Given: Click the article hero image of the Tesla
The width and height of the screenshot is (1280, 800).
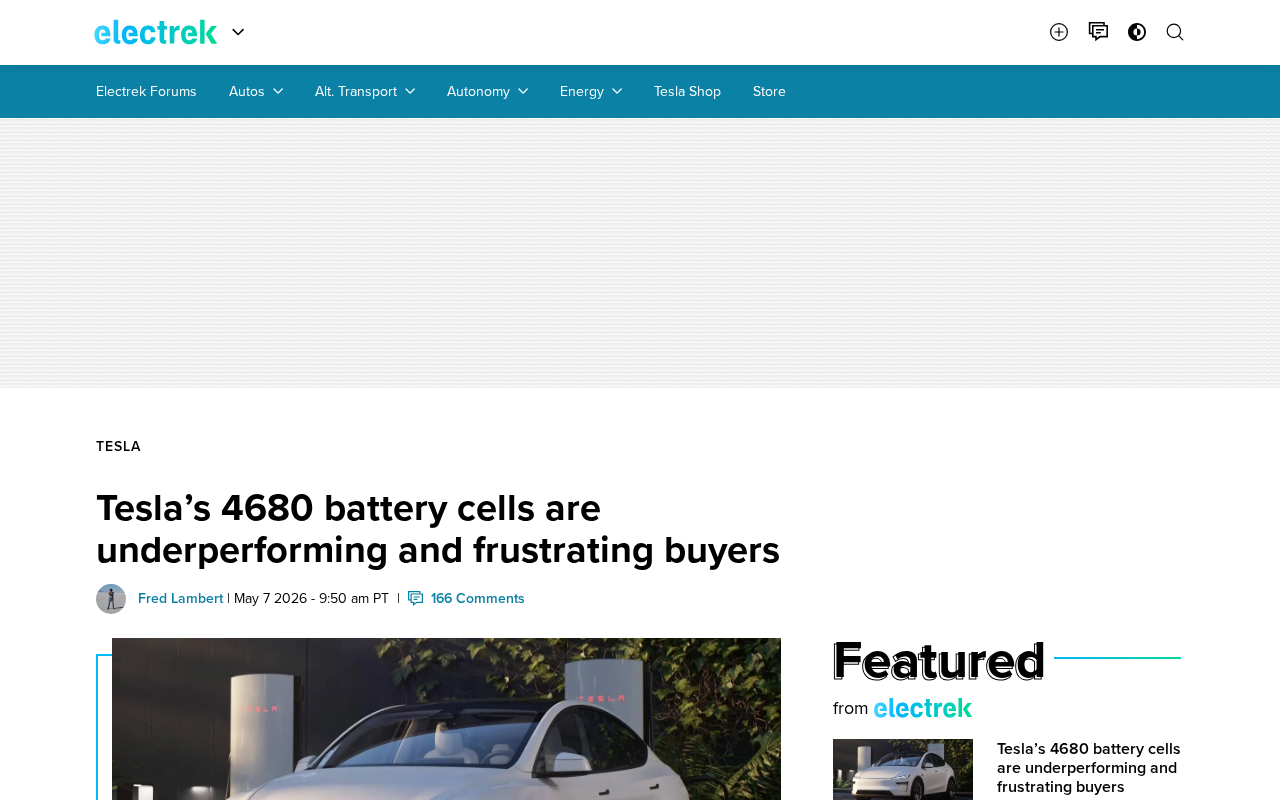Looking at the screenshot, I should tap(446, 719).
